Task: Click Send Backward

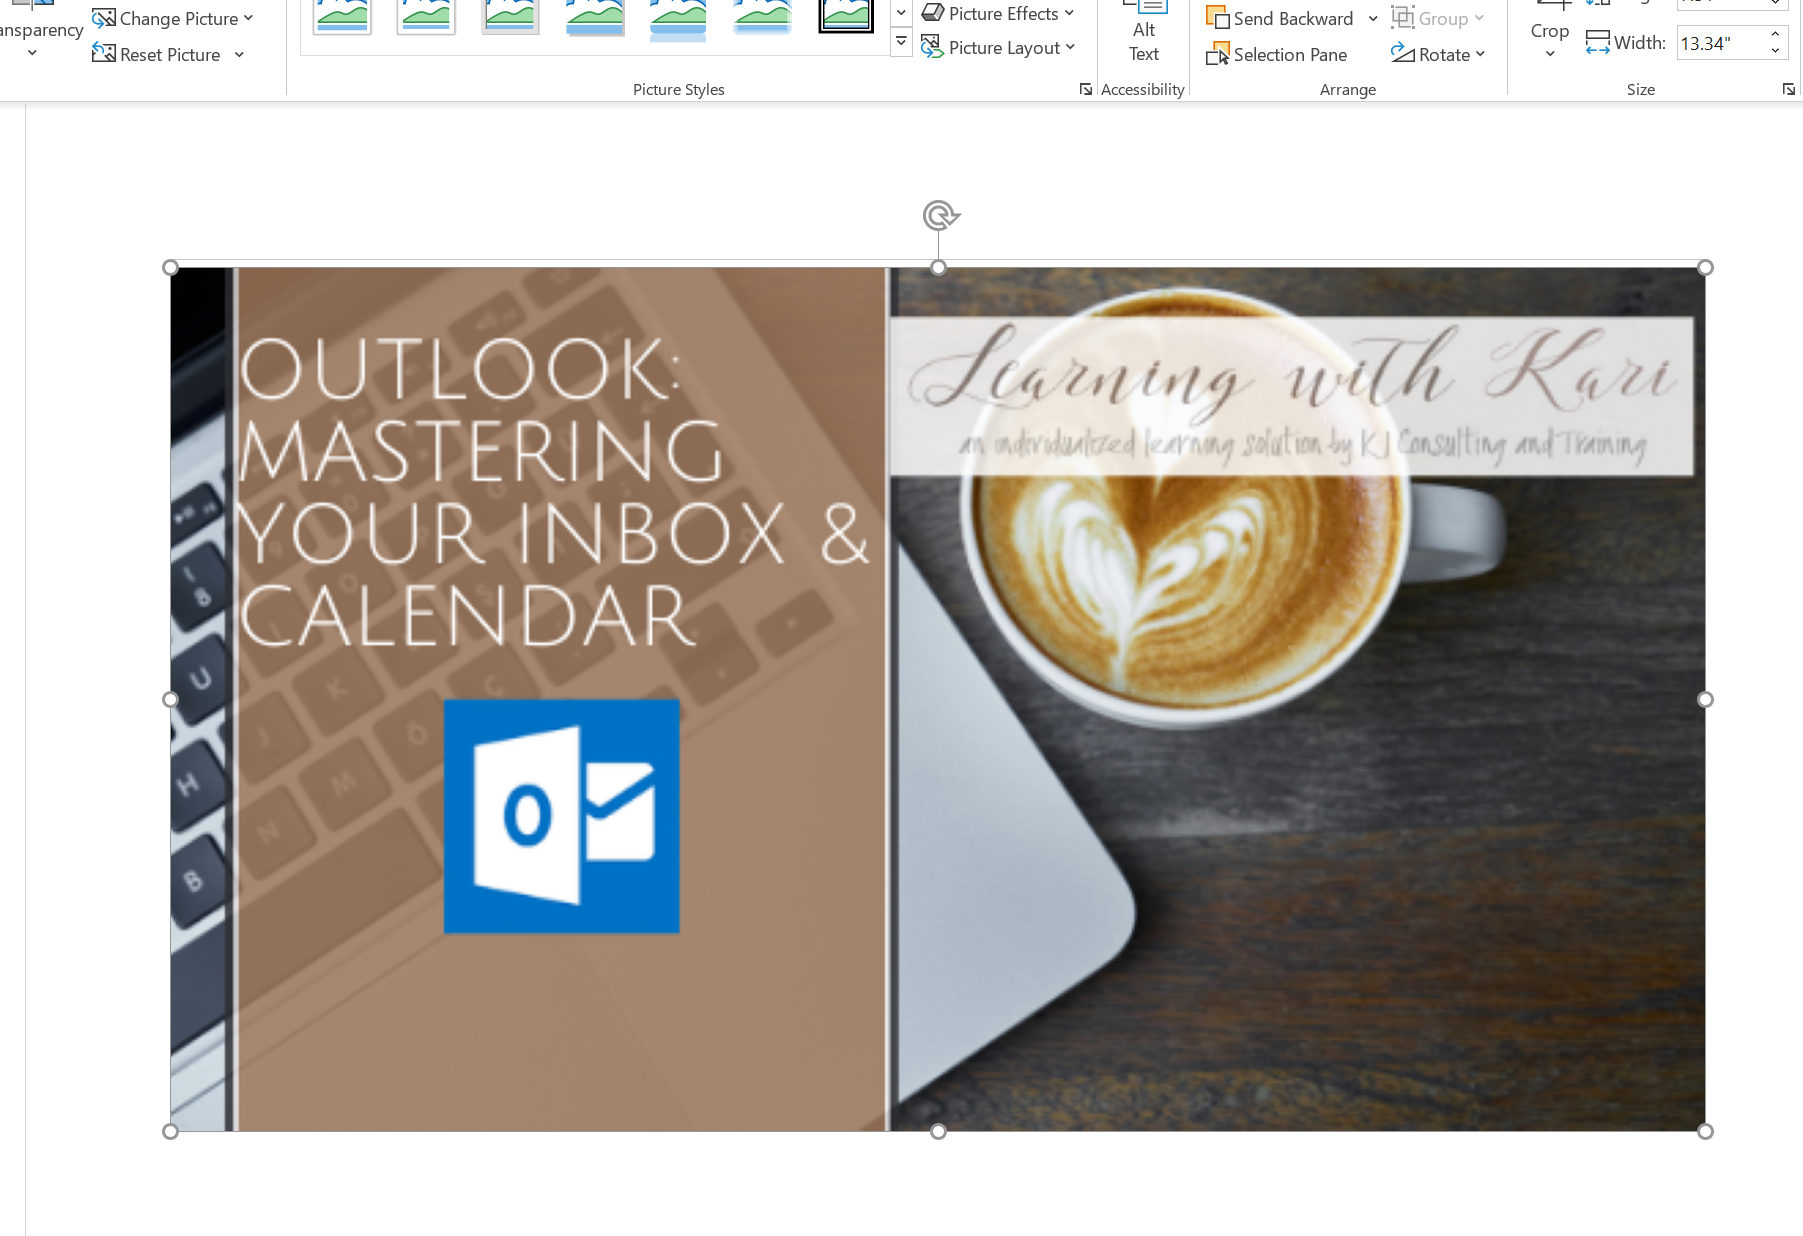Action: coord(1280,19)
